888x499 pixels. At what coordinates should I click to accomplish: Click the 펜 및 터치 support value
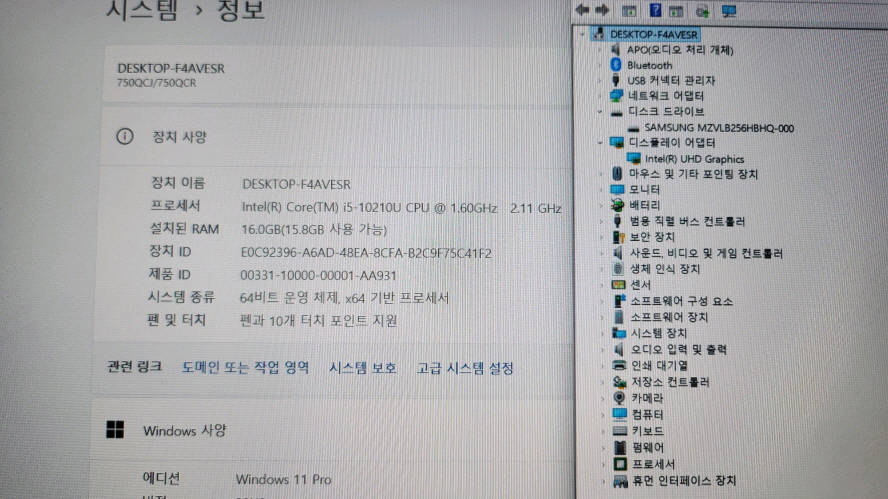(318, 321)
